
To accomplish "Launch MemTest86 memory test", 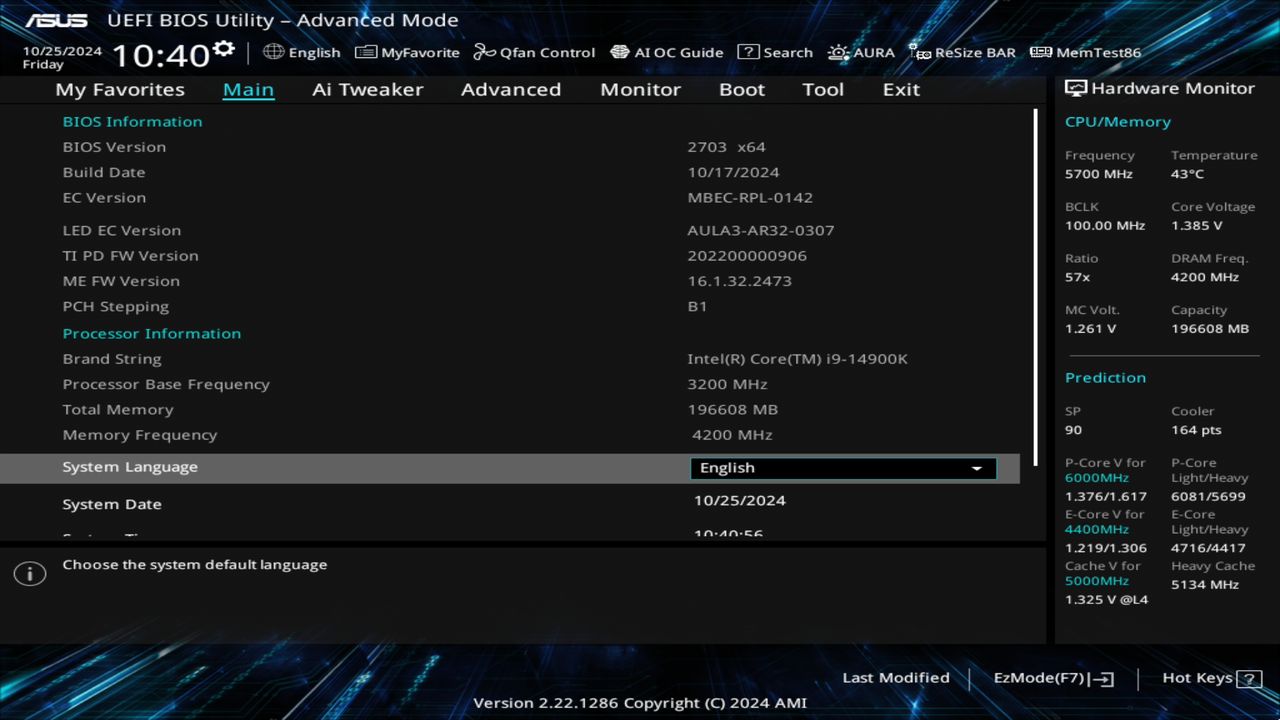I will pos(1084,52).
